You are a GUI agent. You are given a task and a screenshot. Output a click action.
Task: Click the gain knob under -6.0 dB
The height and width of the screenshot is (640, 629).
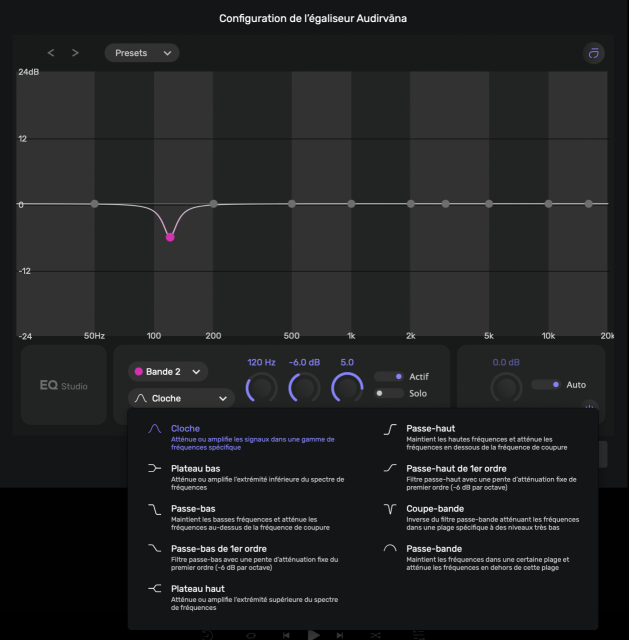tap(304, 388)
